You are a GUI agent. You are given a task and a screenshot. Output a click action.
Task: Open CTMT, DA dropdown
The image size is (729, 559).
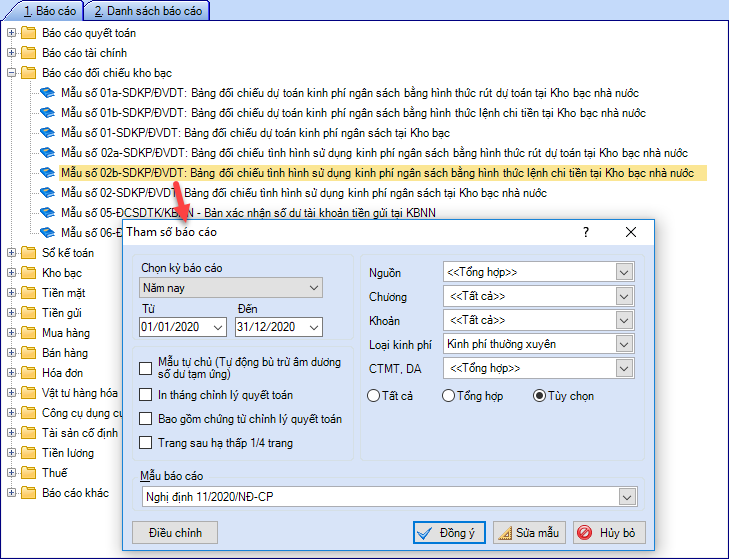click(x=624, y=369)
